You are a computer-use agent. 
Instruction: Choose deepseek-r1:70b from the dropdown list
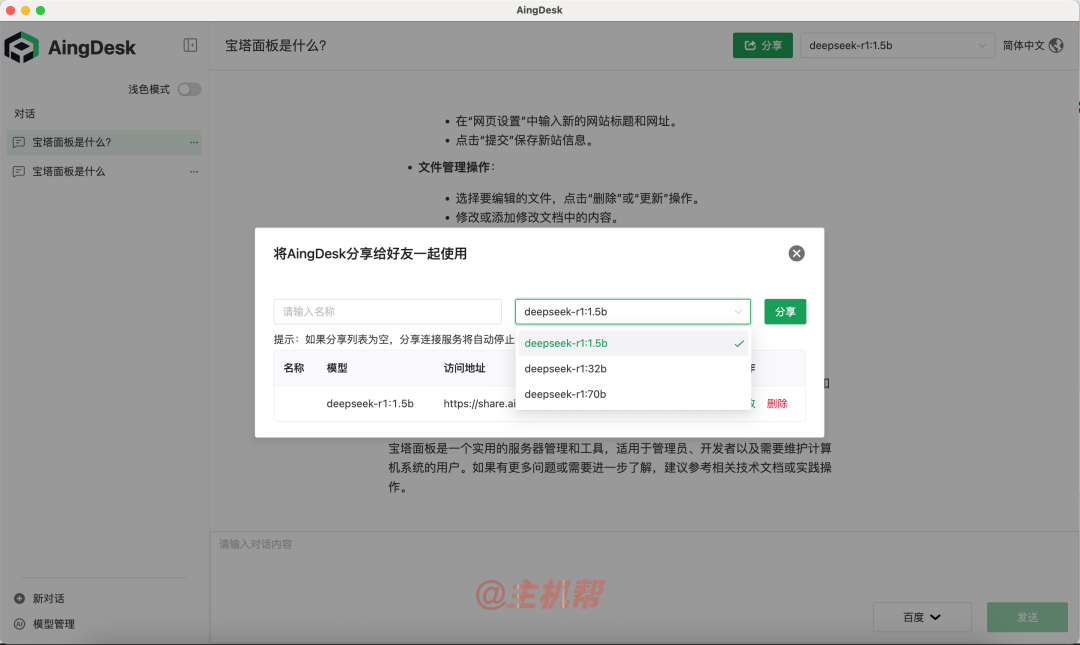(x=633, y=394)
